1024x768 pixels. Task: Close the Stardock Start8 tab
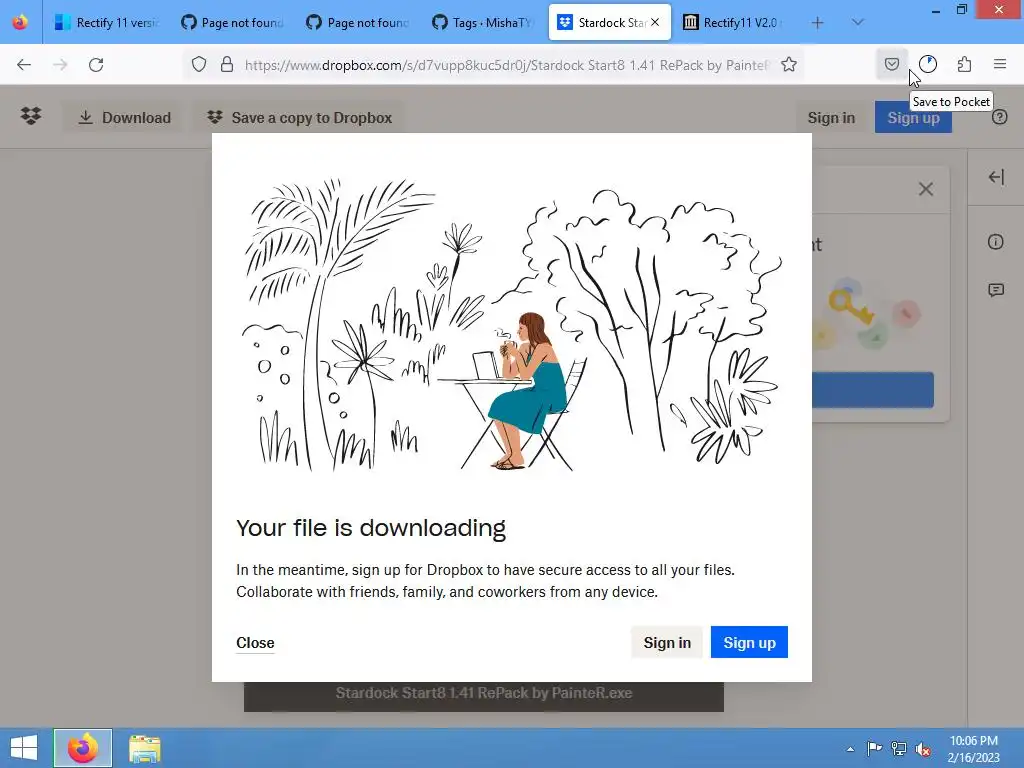655,22
